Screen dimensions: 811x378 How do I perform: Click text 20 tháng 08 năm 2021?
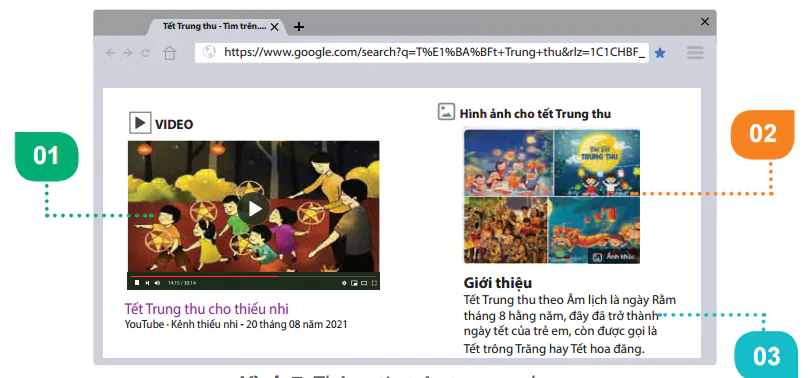click(296, 325)
